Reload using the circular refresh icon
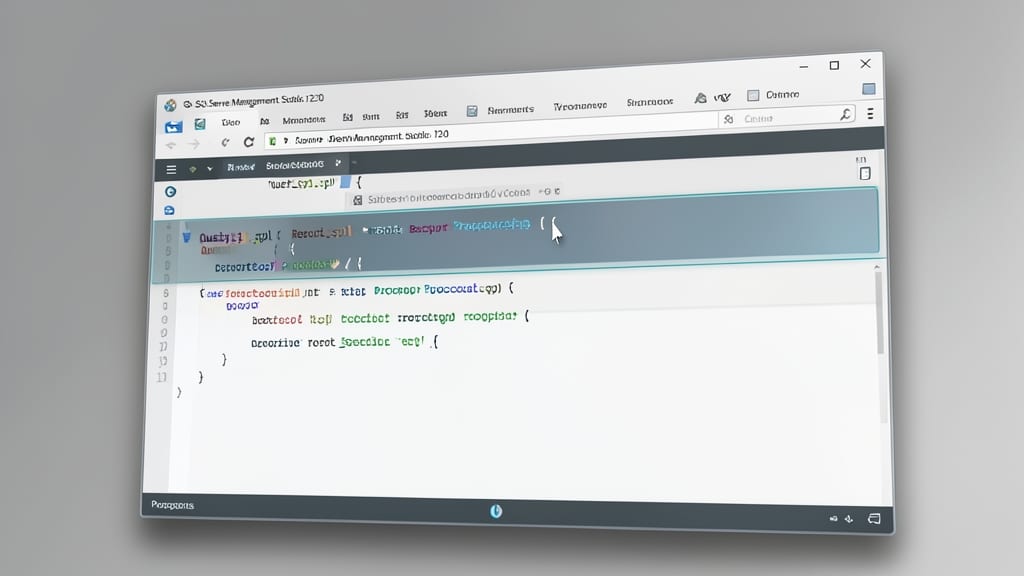1024x576 pixels. tap(249, 142)
